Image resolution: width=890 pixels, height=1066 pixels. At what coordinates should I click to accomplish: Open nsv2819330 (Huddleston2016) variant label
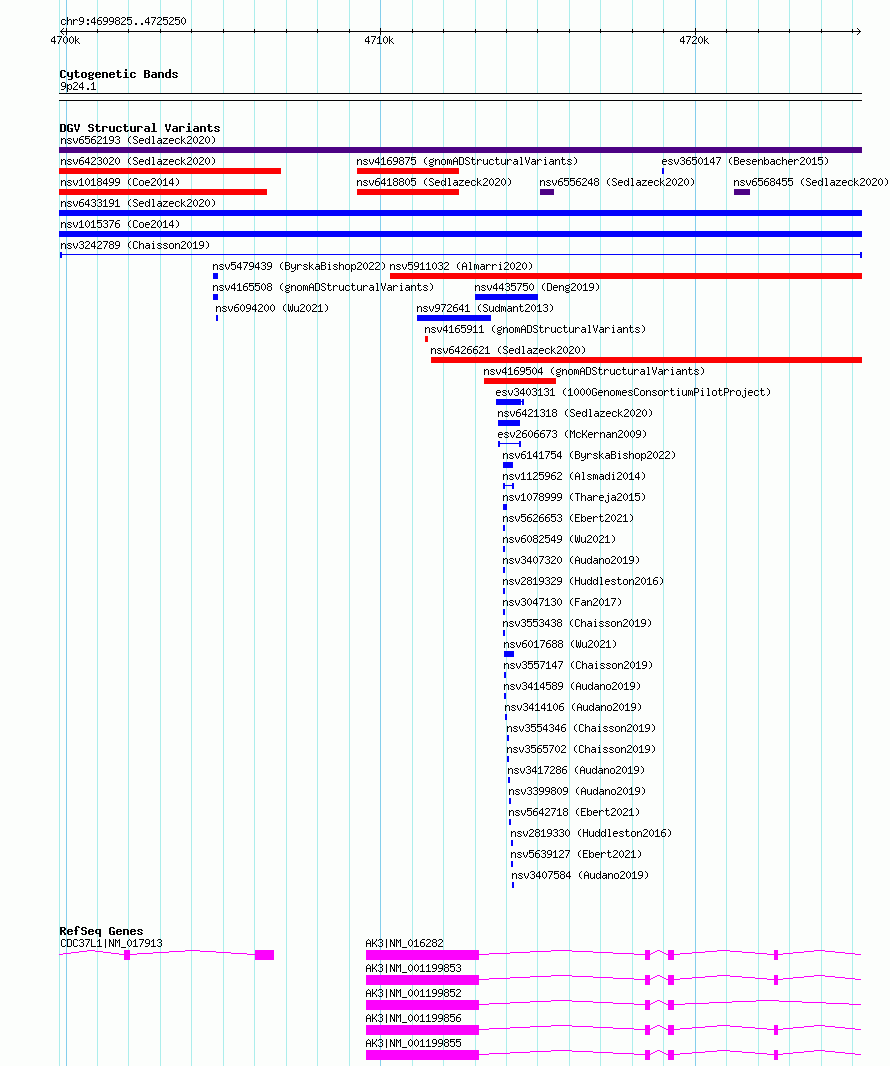click(591, 834)
